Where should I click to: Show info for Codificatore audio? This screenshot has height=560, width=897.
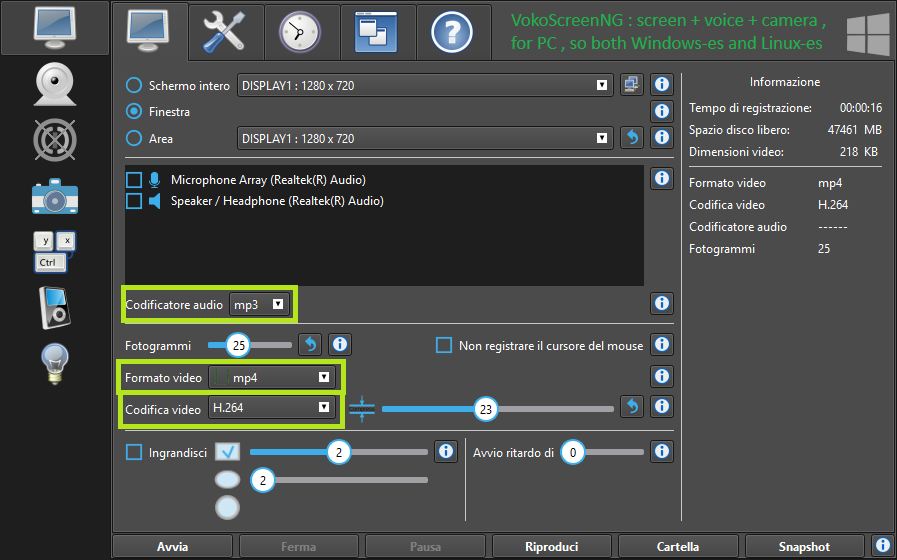tap(662, 303)
